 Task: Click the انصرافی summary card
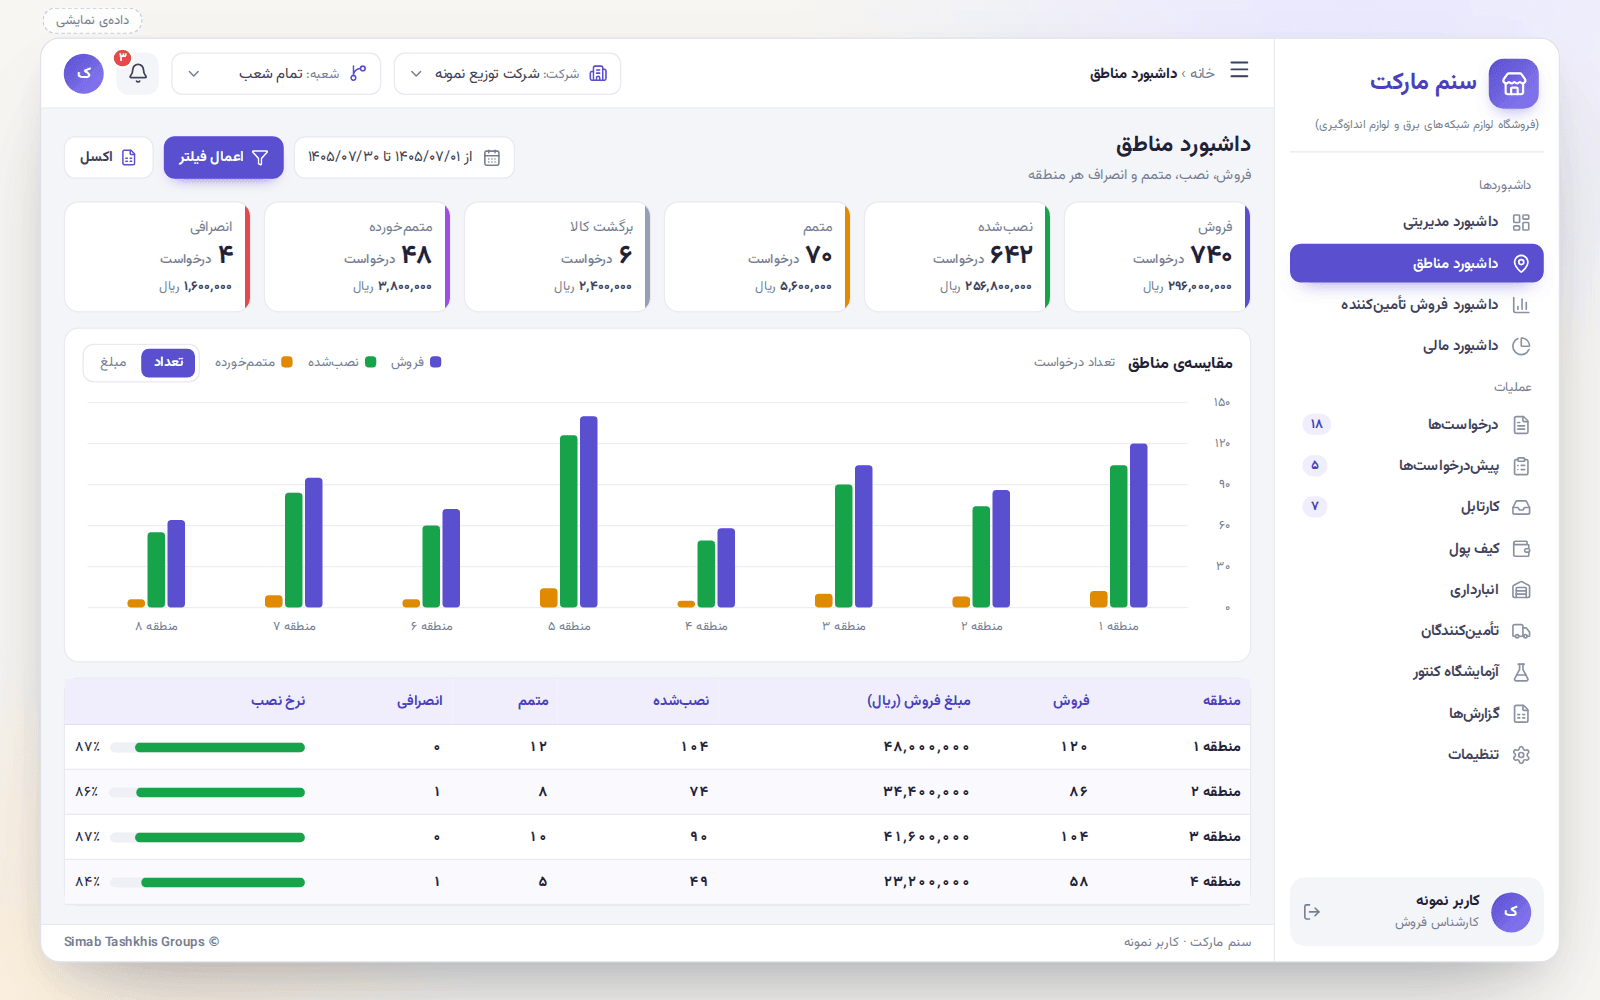pos(157,258)
